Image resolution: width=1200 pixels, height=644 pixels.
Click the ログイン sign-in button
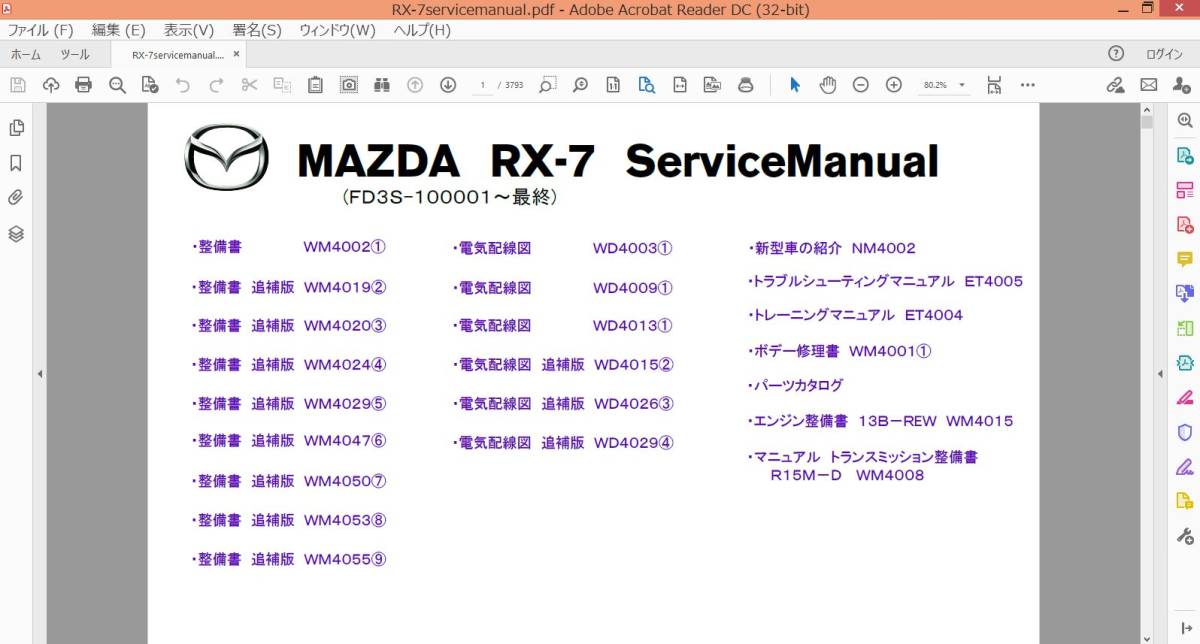(1164, 54)
